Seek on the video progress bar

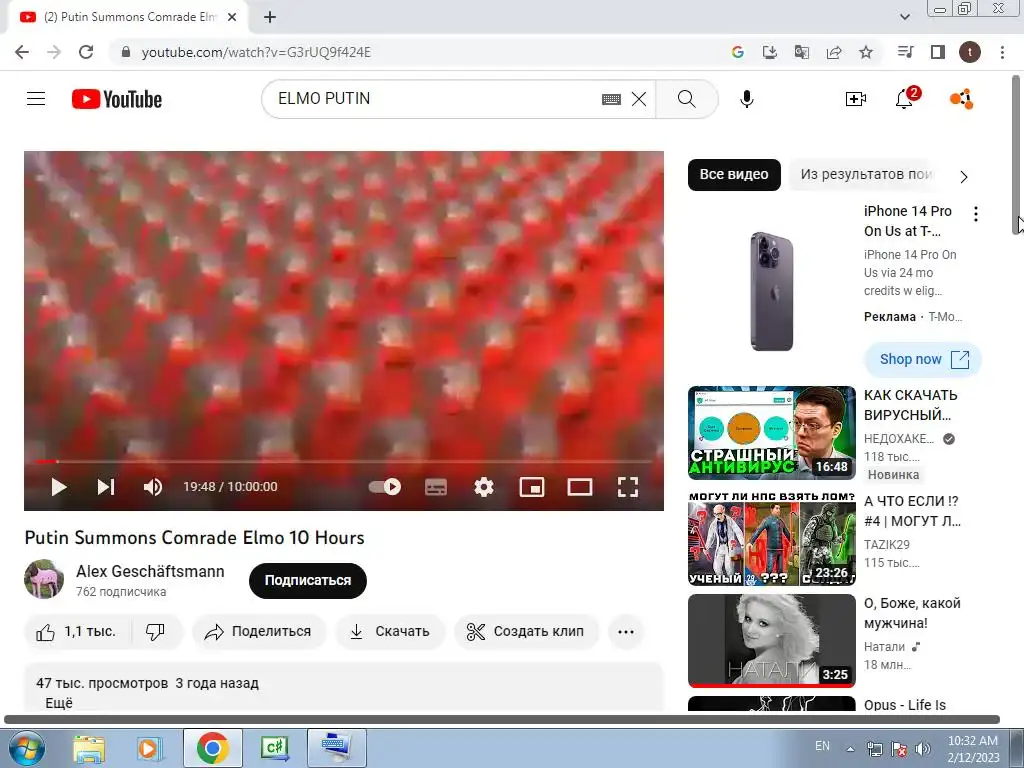[x=344, y=462]
